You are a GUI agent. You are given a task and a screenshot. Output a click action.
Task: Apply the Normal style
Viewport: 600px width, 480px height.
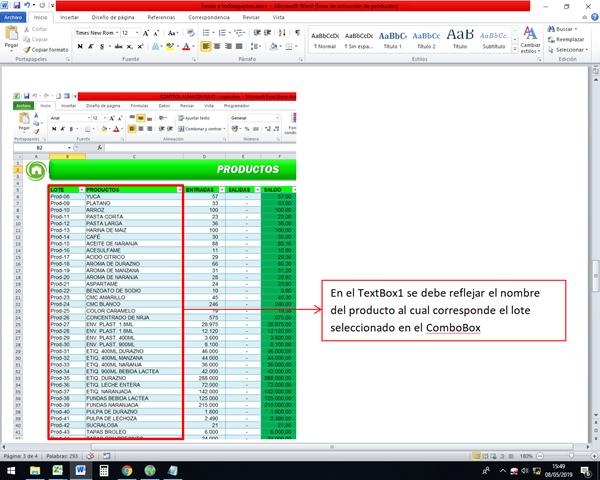pos(325,39)
